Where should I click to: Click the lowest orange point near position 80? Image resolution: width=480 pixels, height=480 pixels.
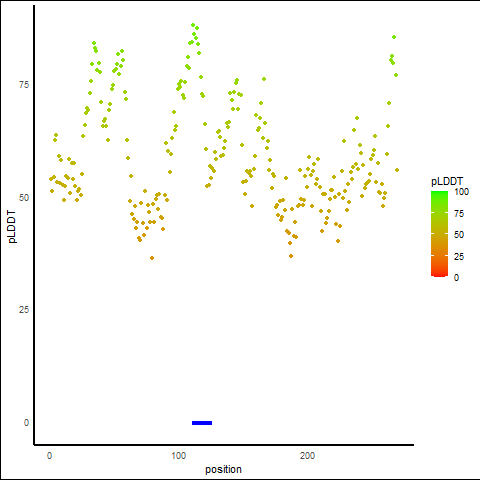[x=152, y=258]
